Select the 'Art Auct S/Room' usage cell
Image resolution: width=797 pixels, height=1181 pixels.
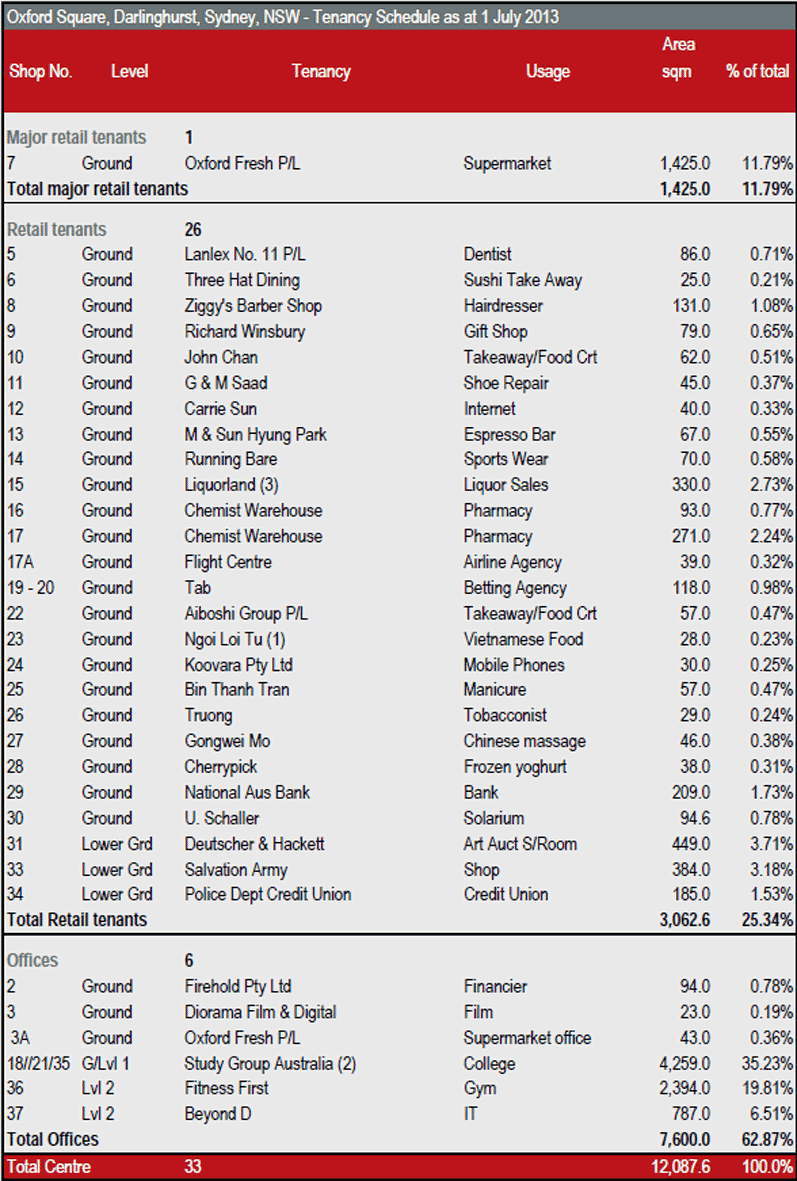point(520,844)
